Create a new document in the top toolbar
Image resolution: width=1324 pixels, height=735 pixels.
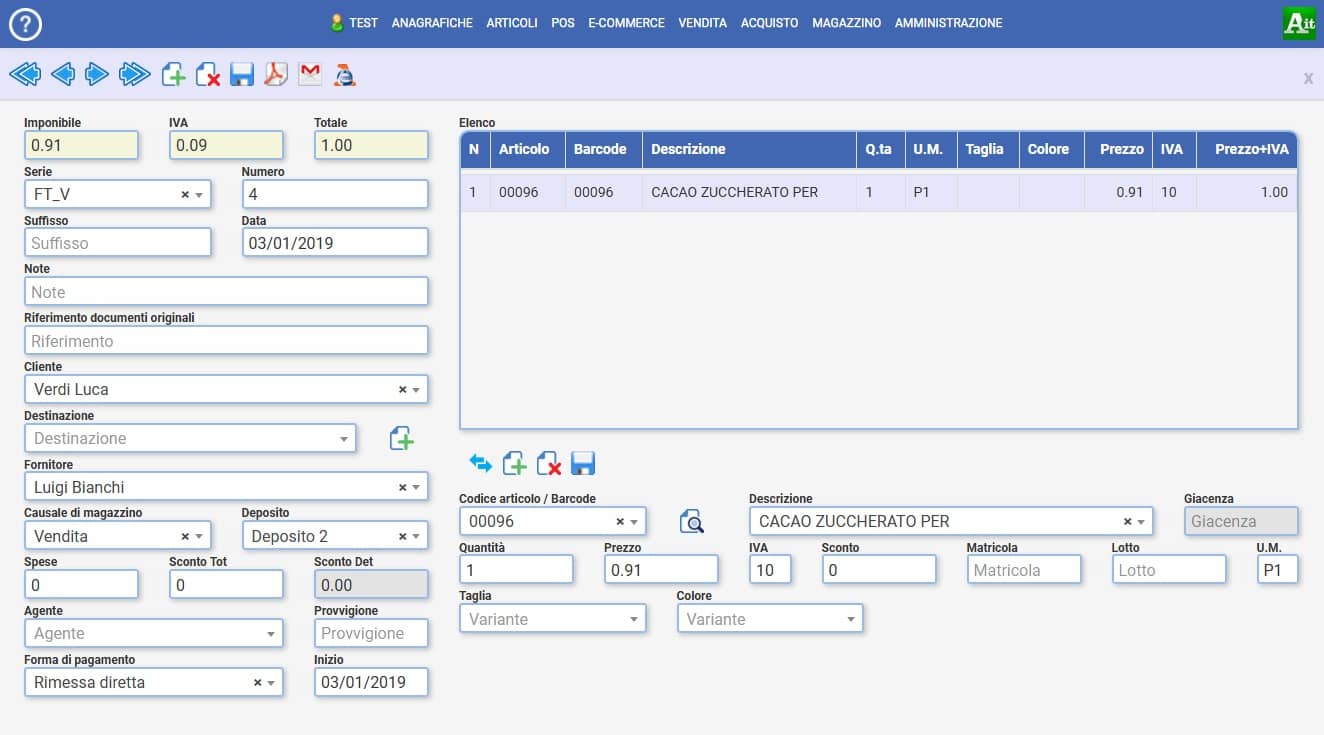(173, 74)
